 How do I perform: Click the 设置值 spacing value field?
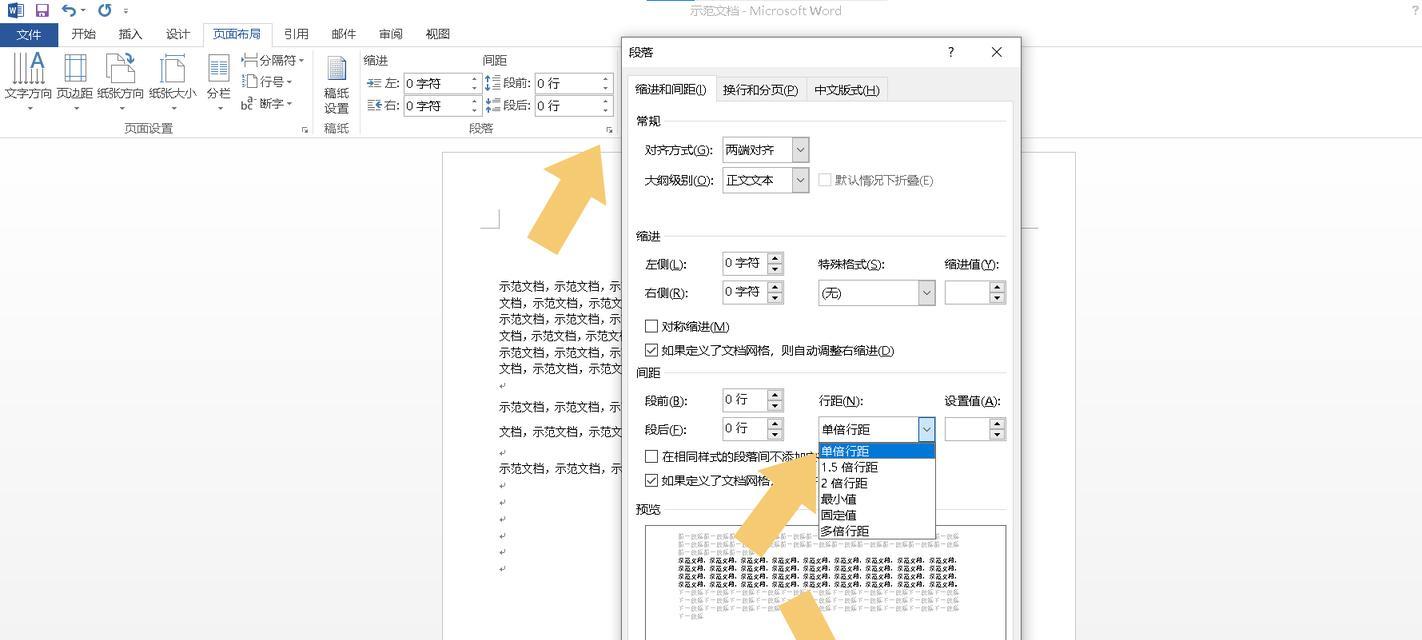pyautogui.click(x=967, y=429)
